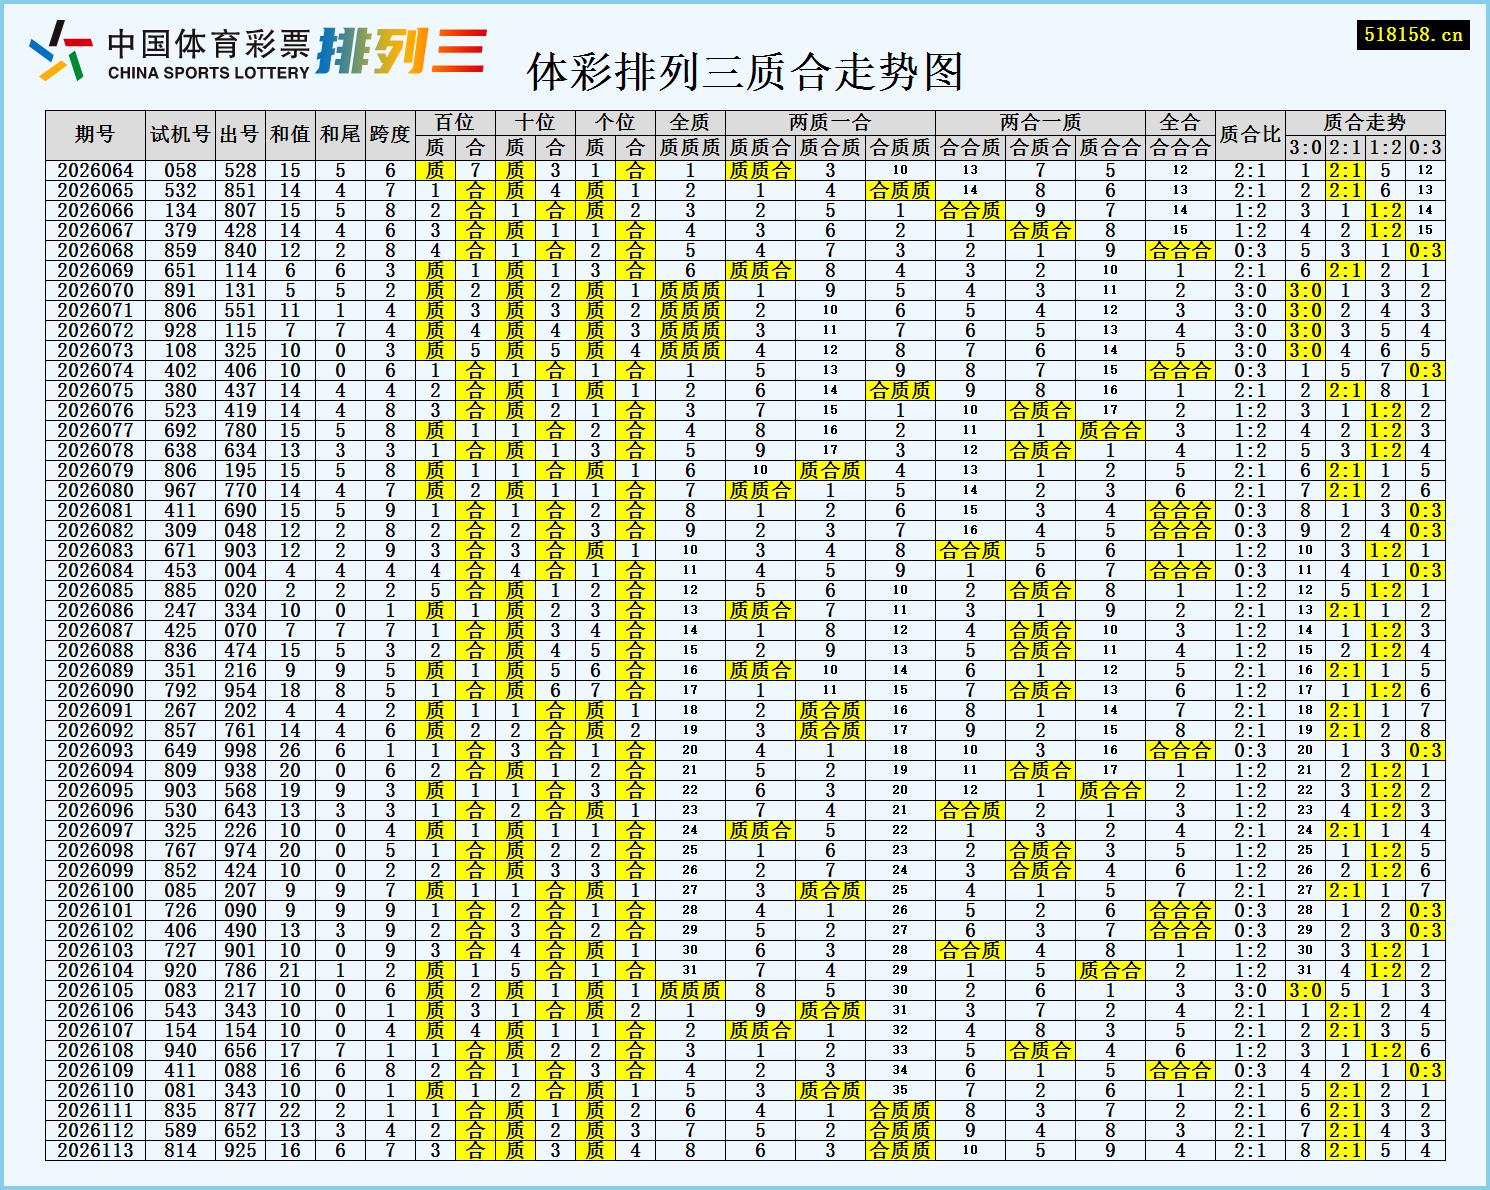Click the 质合合 sub-header cell

pyautogui.click(x=1110, y=147)
